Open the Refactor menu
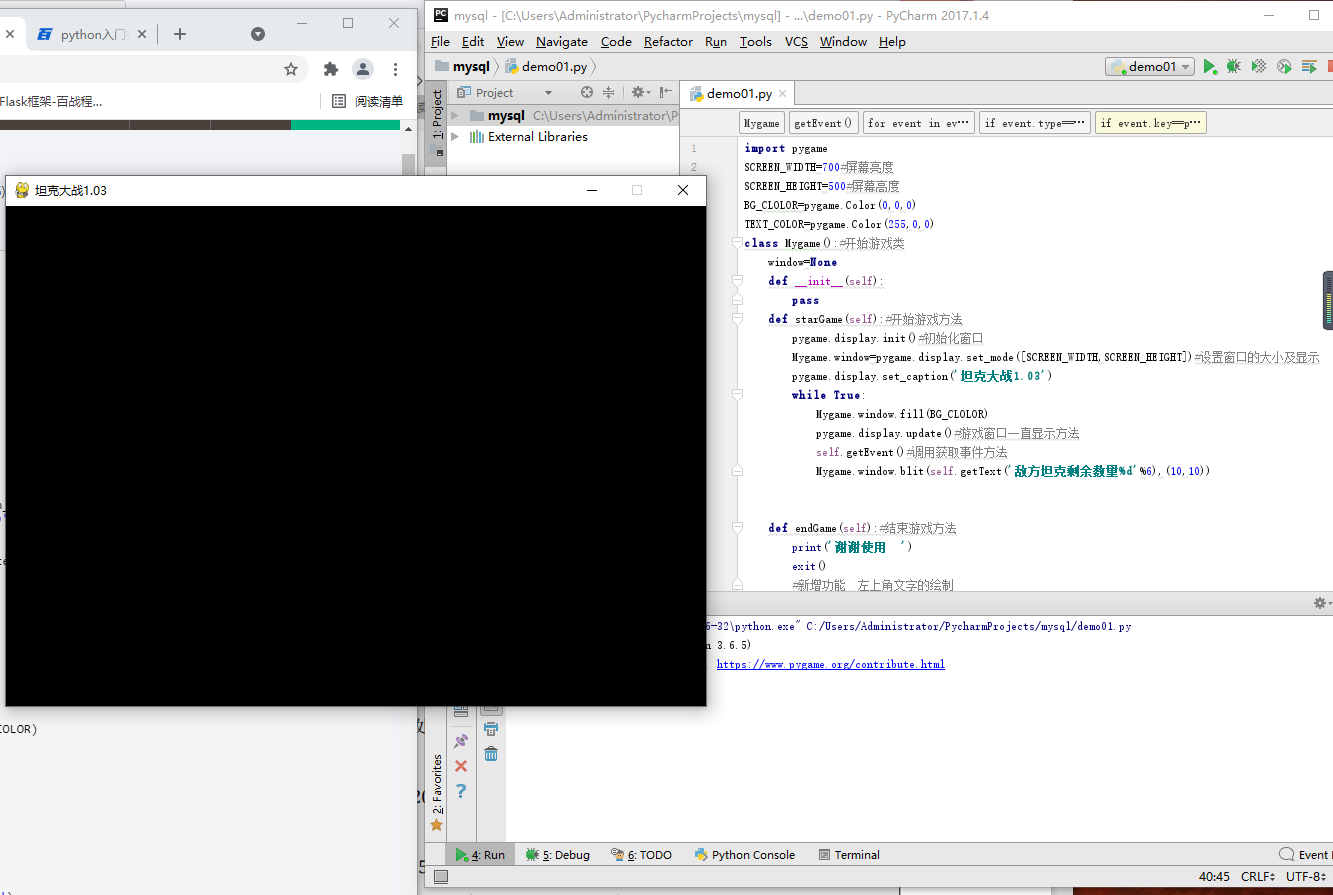 click(x=668, y=41)
